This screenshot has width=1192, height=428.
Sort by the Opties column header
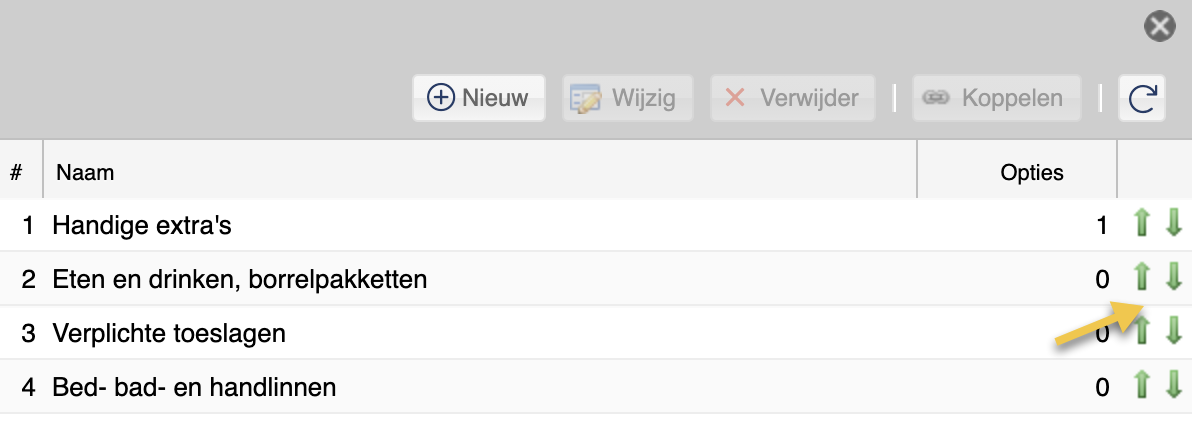[x=1017, y=172]
